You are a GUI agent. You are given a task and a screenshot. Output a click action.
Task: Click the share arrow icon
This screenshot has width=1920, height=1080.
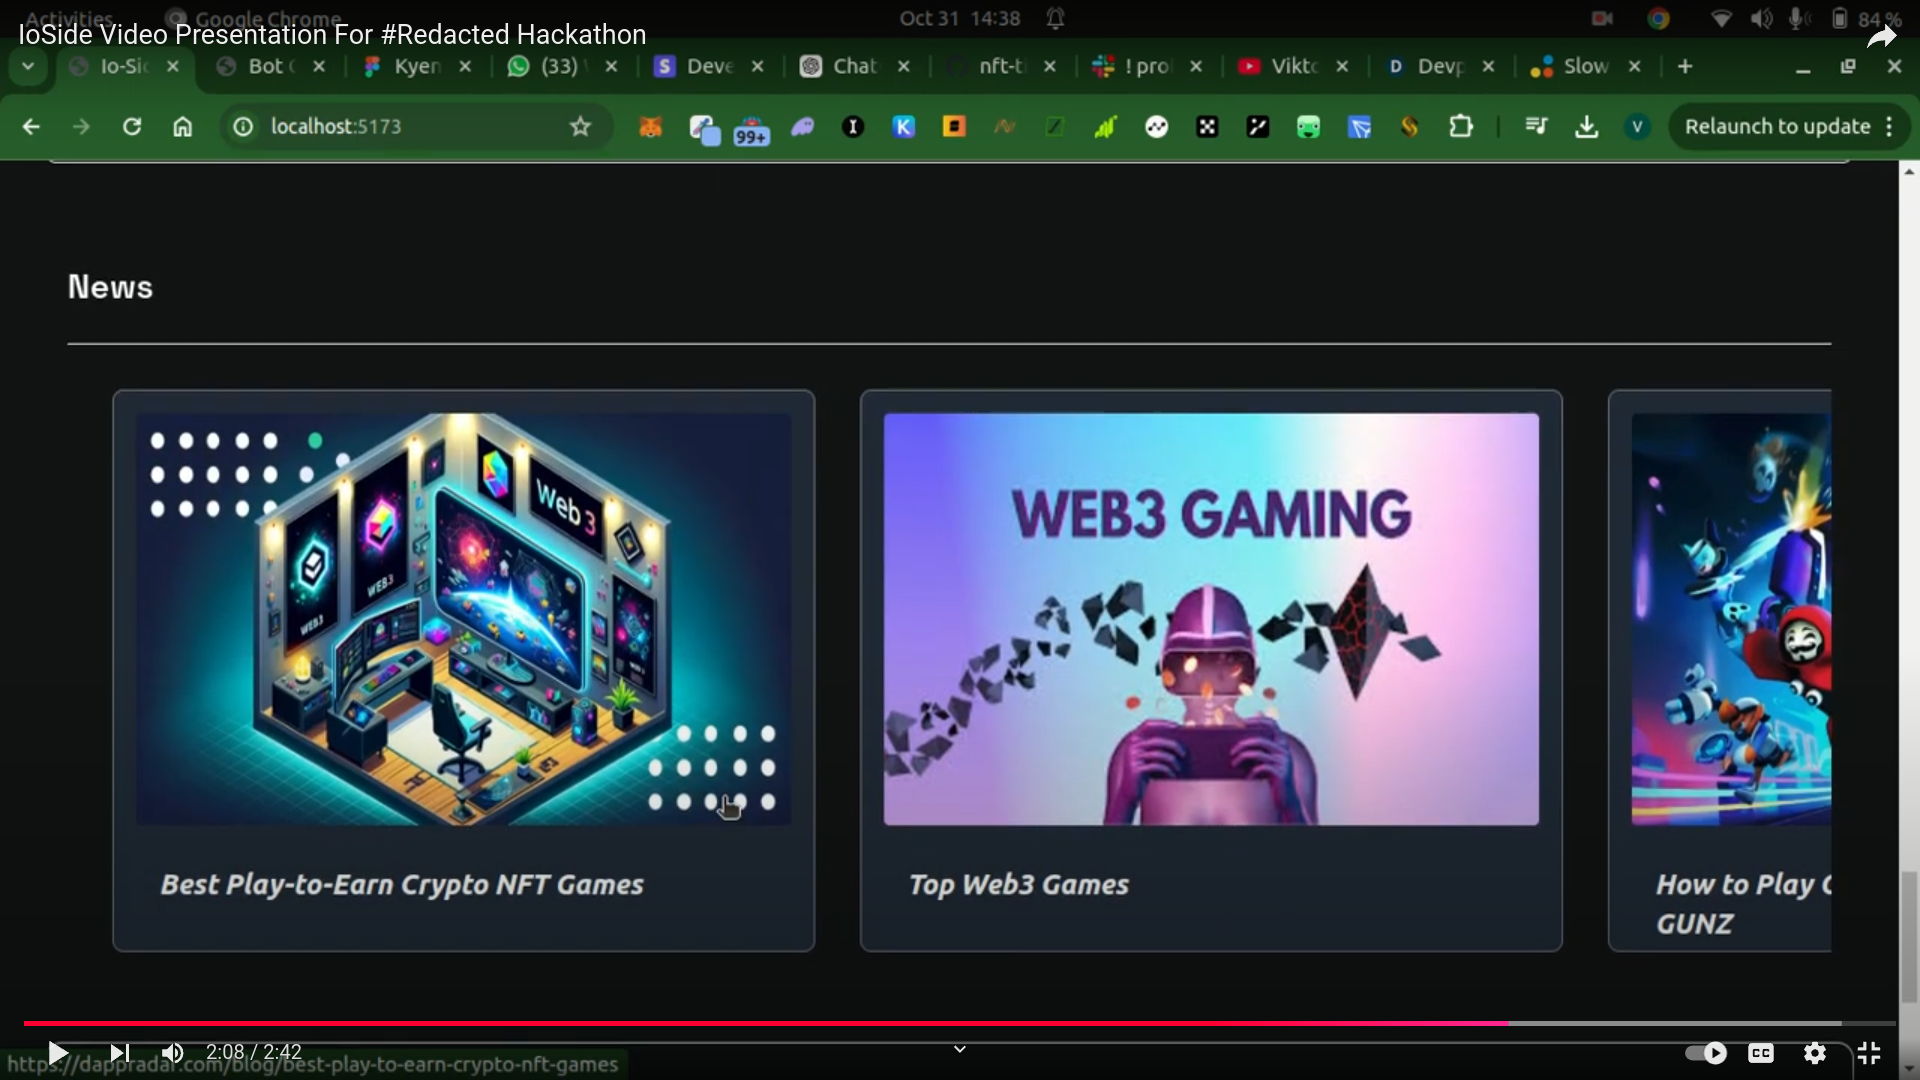1881,38
